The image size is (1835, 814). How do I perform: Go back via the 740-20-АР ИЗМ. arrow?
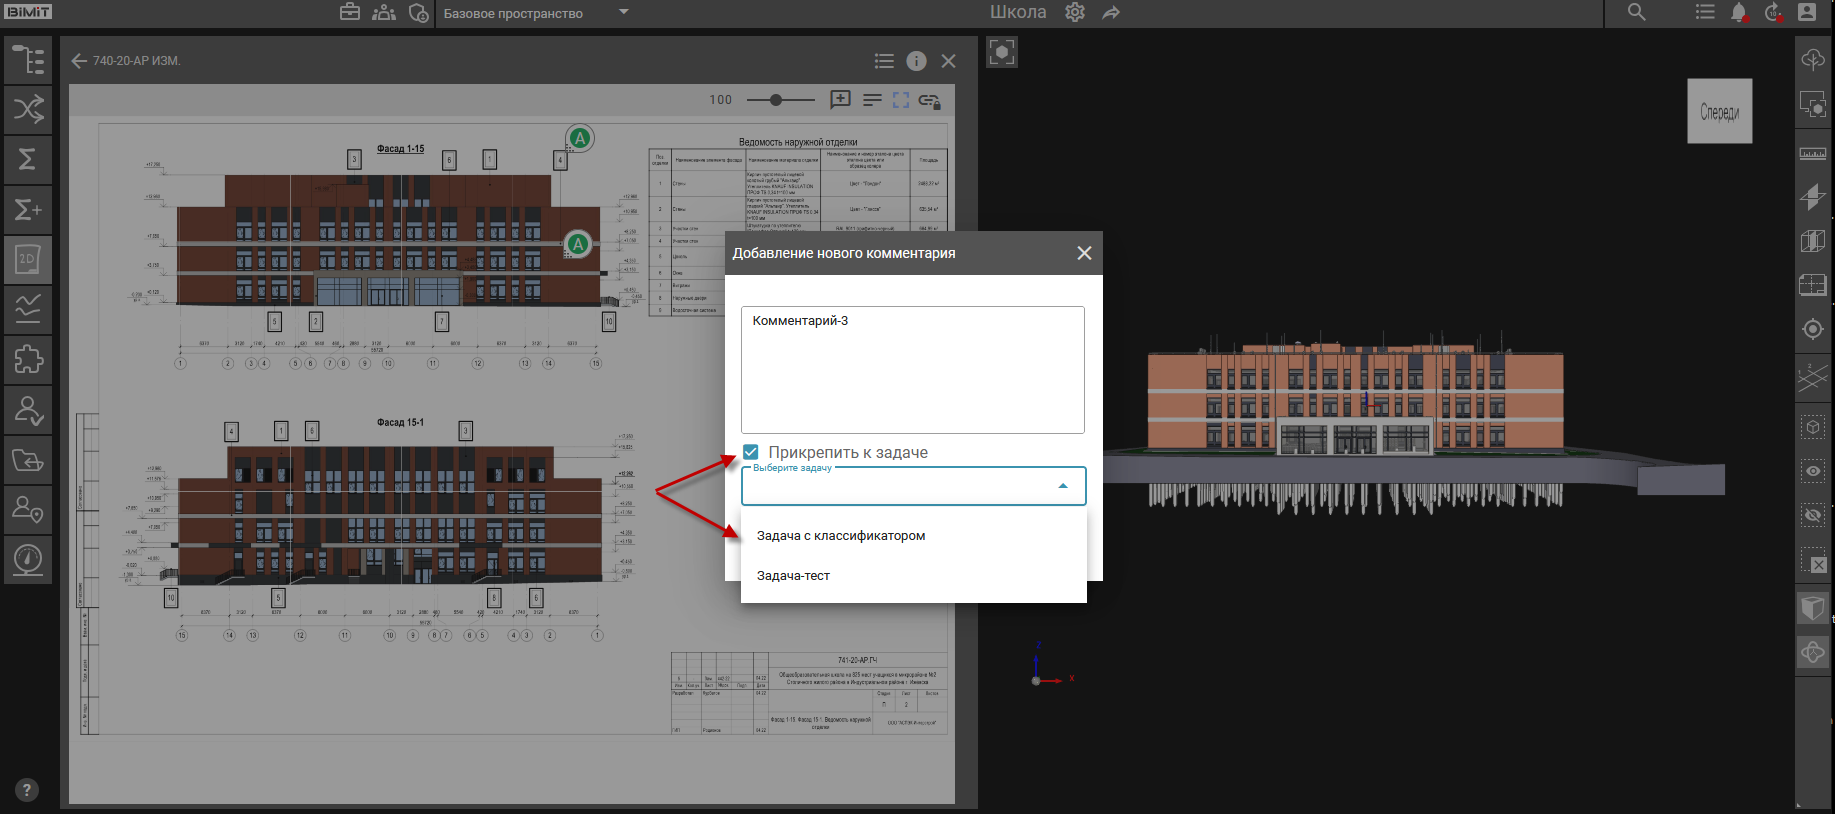(79, 61)
